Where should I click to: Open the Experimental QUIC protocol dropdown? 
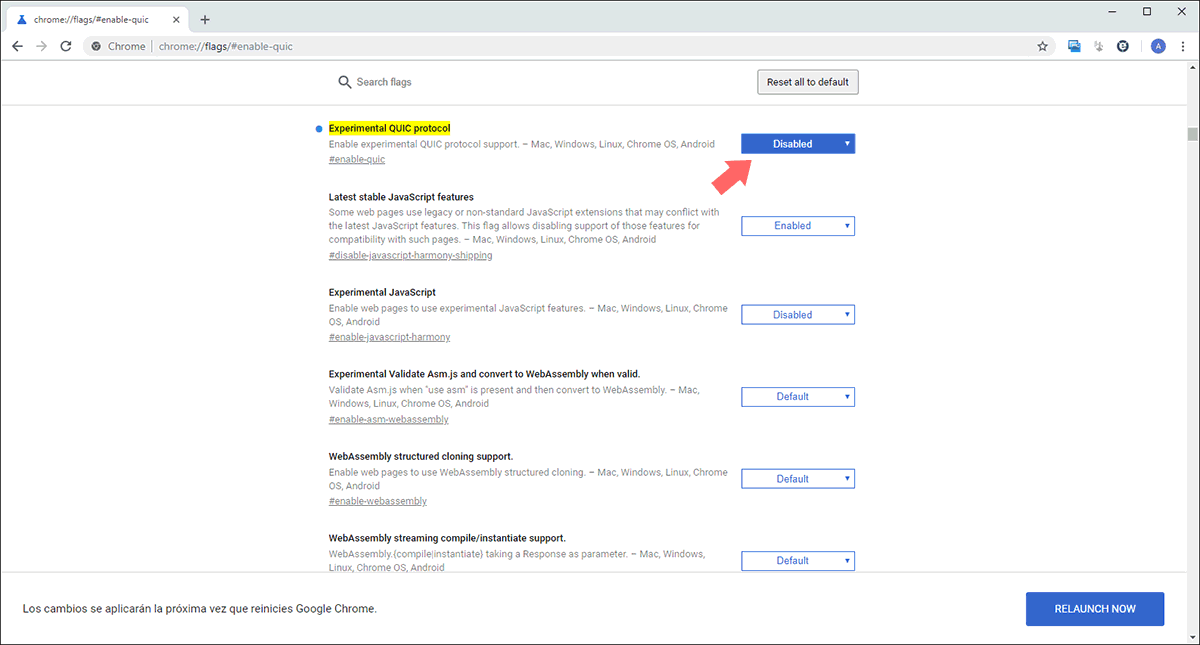coord(797,144)
